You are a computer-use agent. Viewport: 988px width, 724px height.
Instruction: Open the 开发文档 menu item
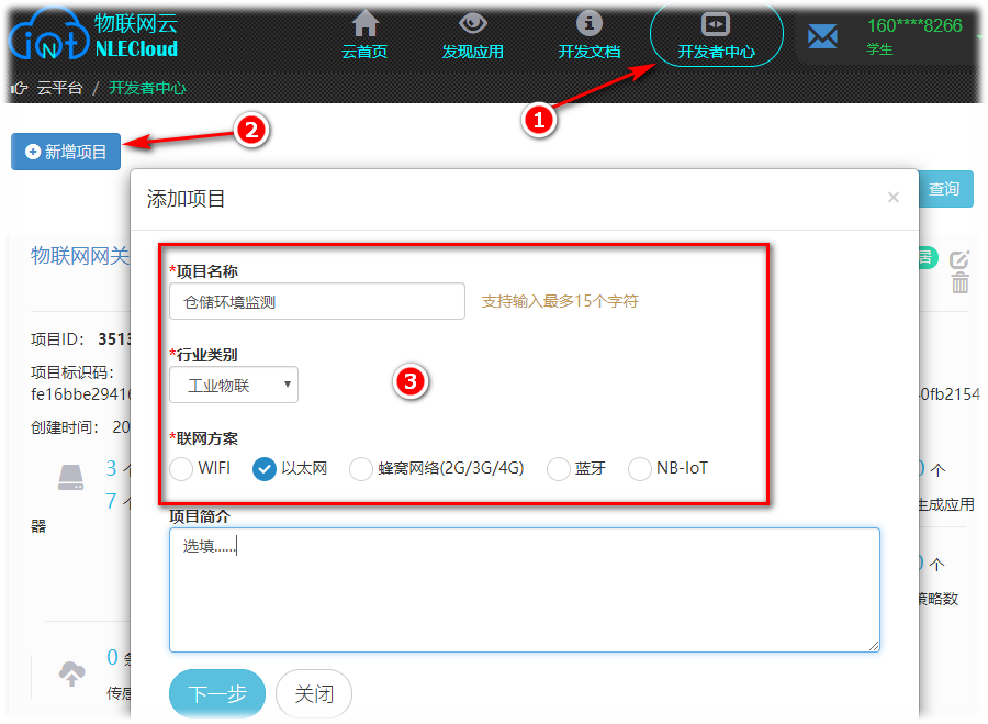coord(589,36)
